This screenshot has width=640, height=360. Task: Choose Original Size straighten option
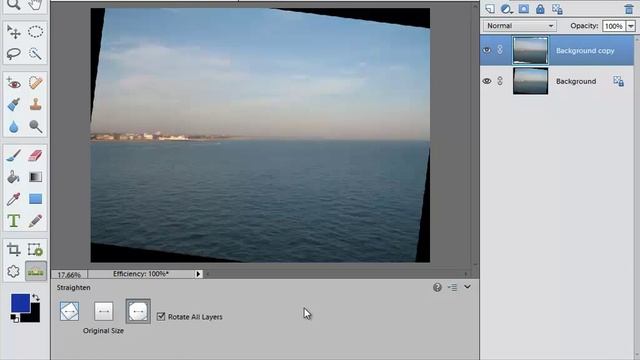click(x=138, y=311)
